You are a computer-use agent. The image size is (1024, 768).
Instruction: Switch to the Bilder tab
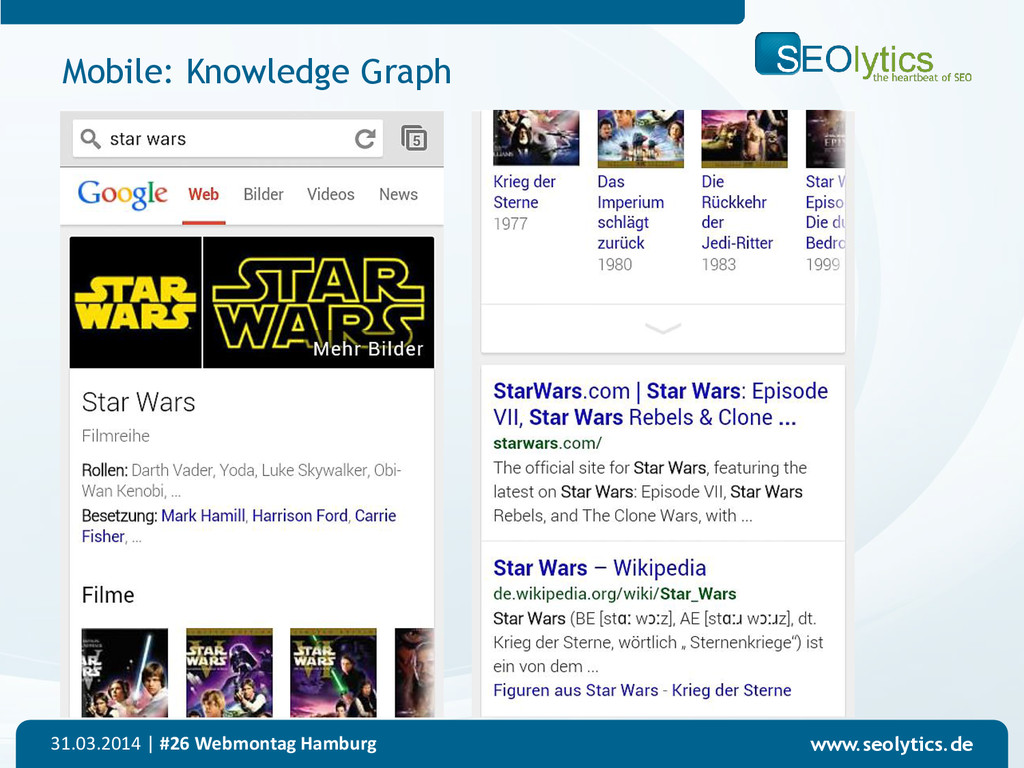263,194
